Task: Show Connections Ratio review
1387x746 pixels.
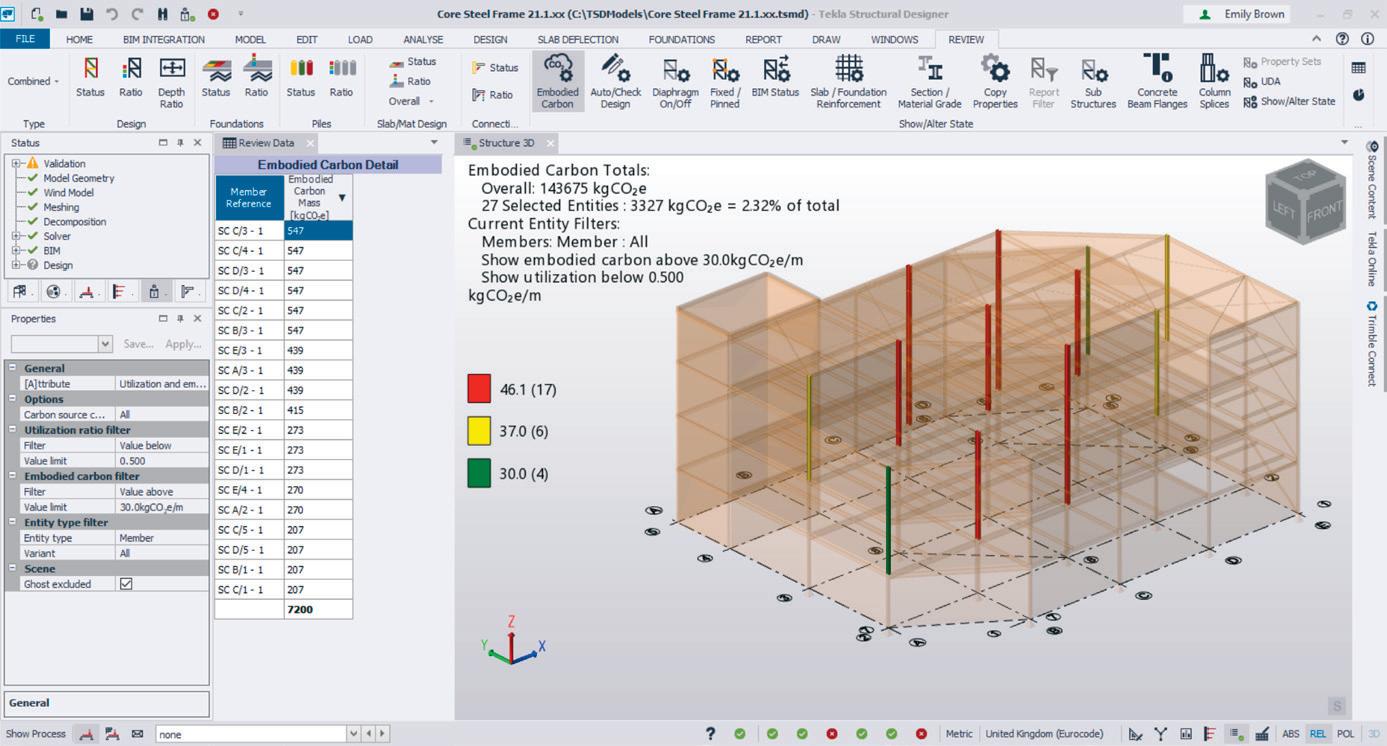Action: coord(492,95)
